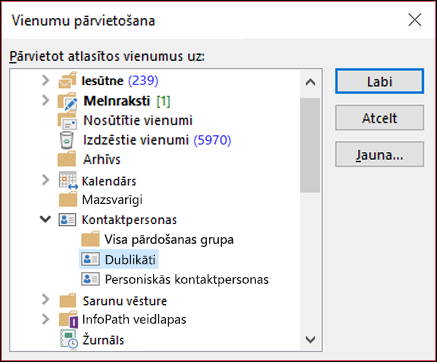Select the Dublikāti folder name
Image resolution: width=437 pixels, height=362 pixels.
pyautogui.click(x=130, y=260)
